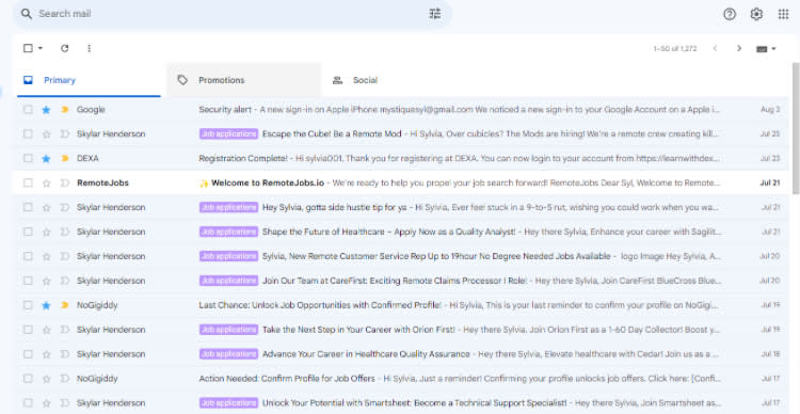Toggle importance marker on DEXA email
Viewport: 800px width, 414px height.
(x=65, y=158)
